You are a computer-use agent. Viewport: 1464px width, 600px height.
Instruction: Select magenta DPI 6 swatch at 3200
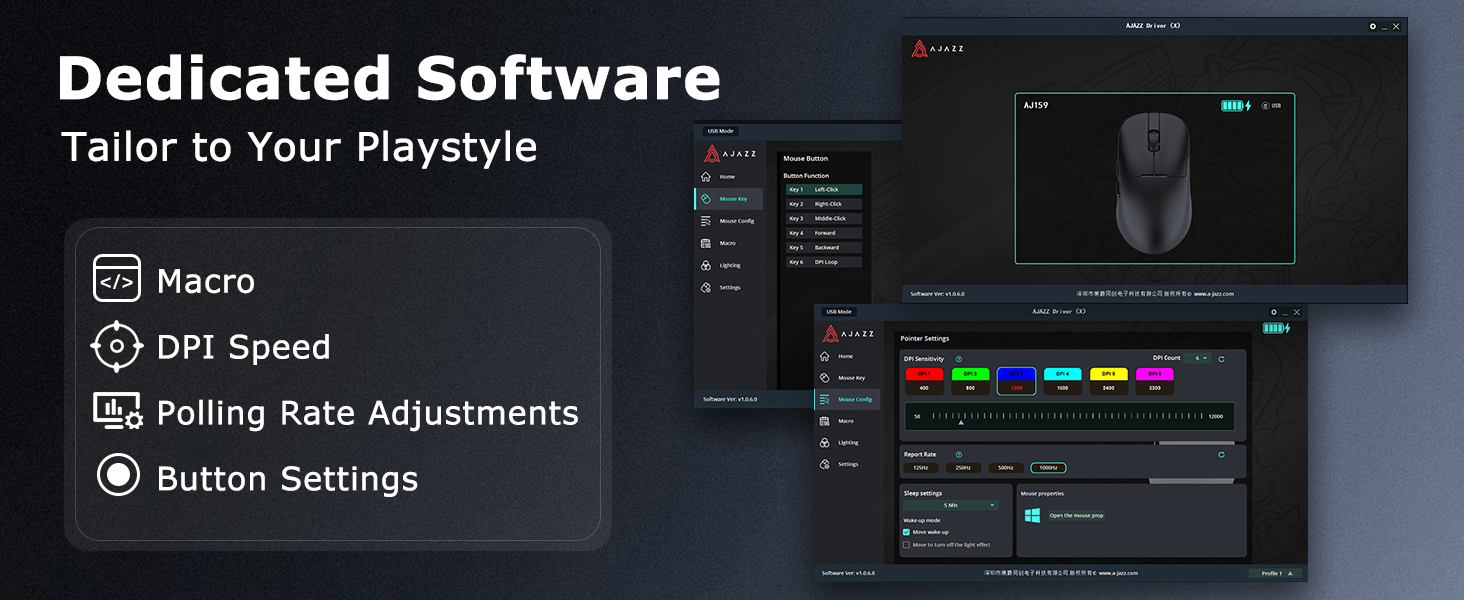(x=1154, y=380)
